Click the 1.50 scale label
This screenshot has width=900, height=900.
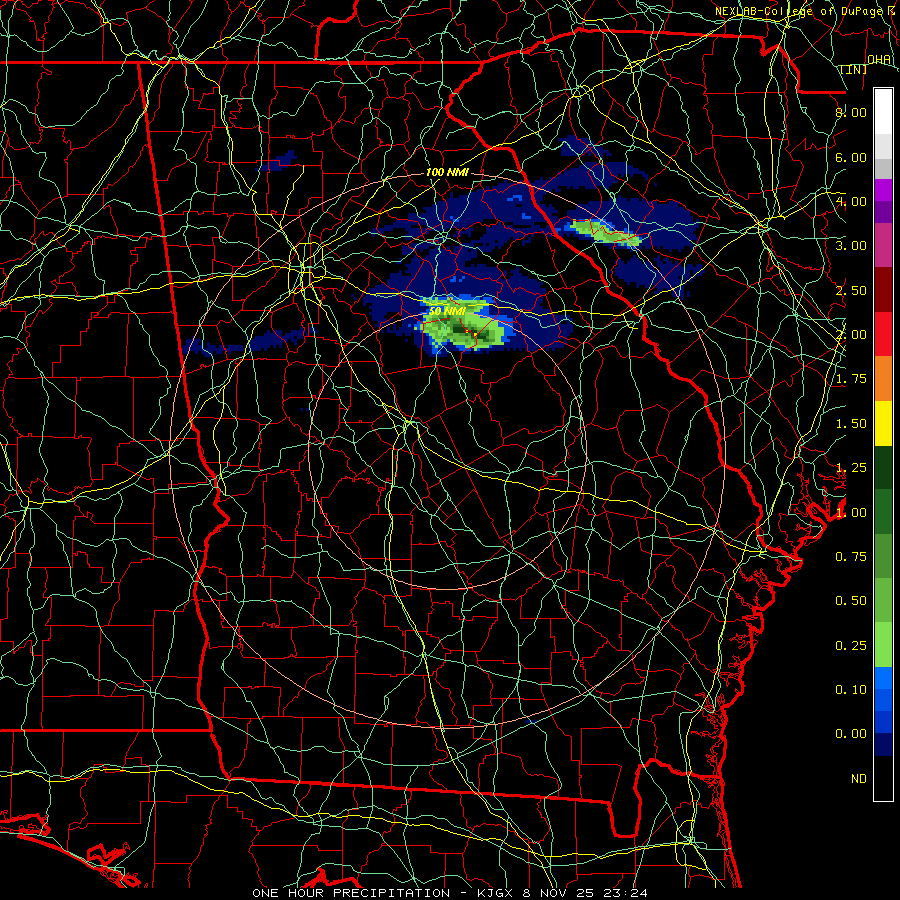pyautogui.click(x=851, y=424)
